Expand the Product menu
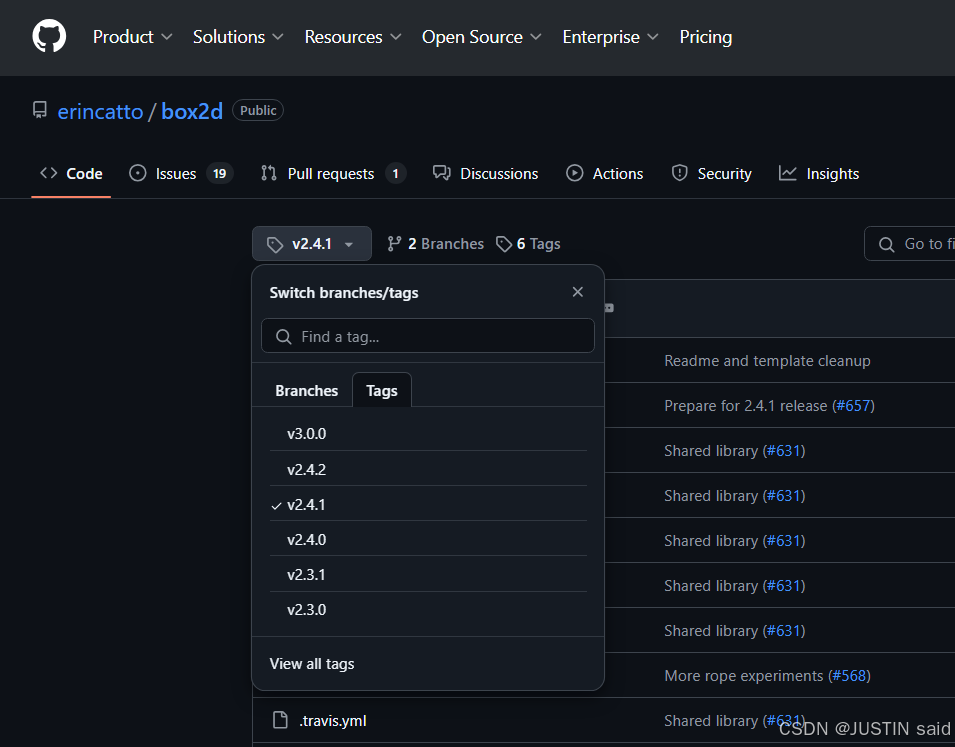Screen dimensions: 955x747 click(132, 37)
